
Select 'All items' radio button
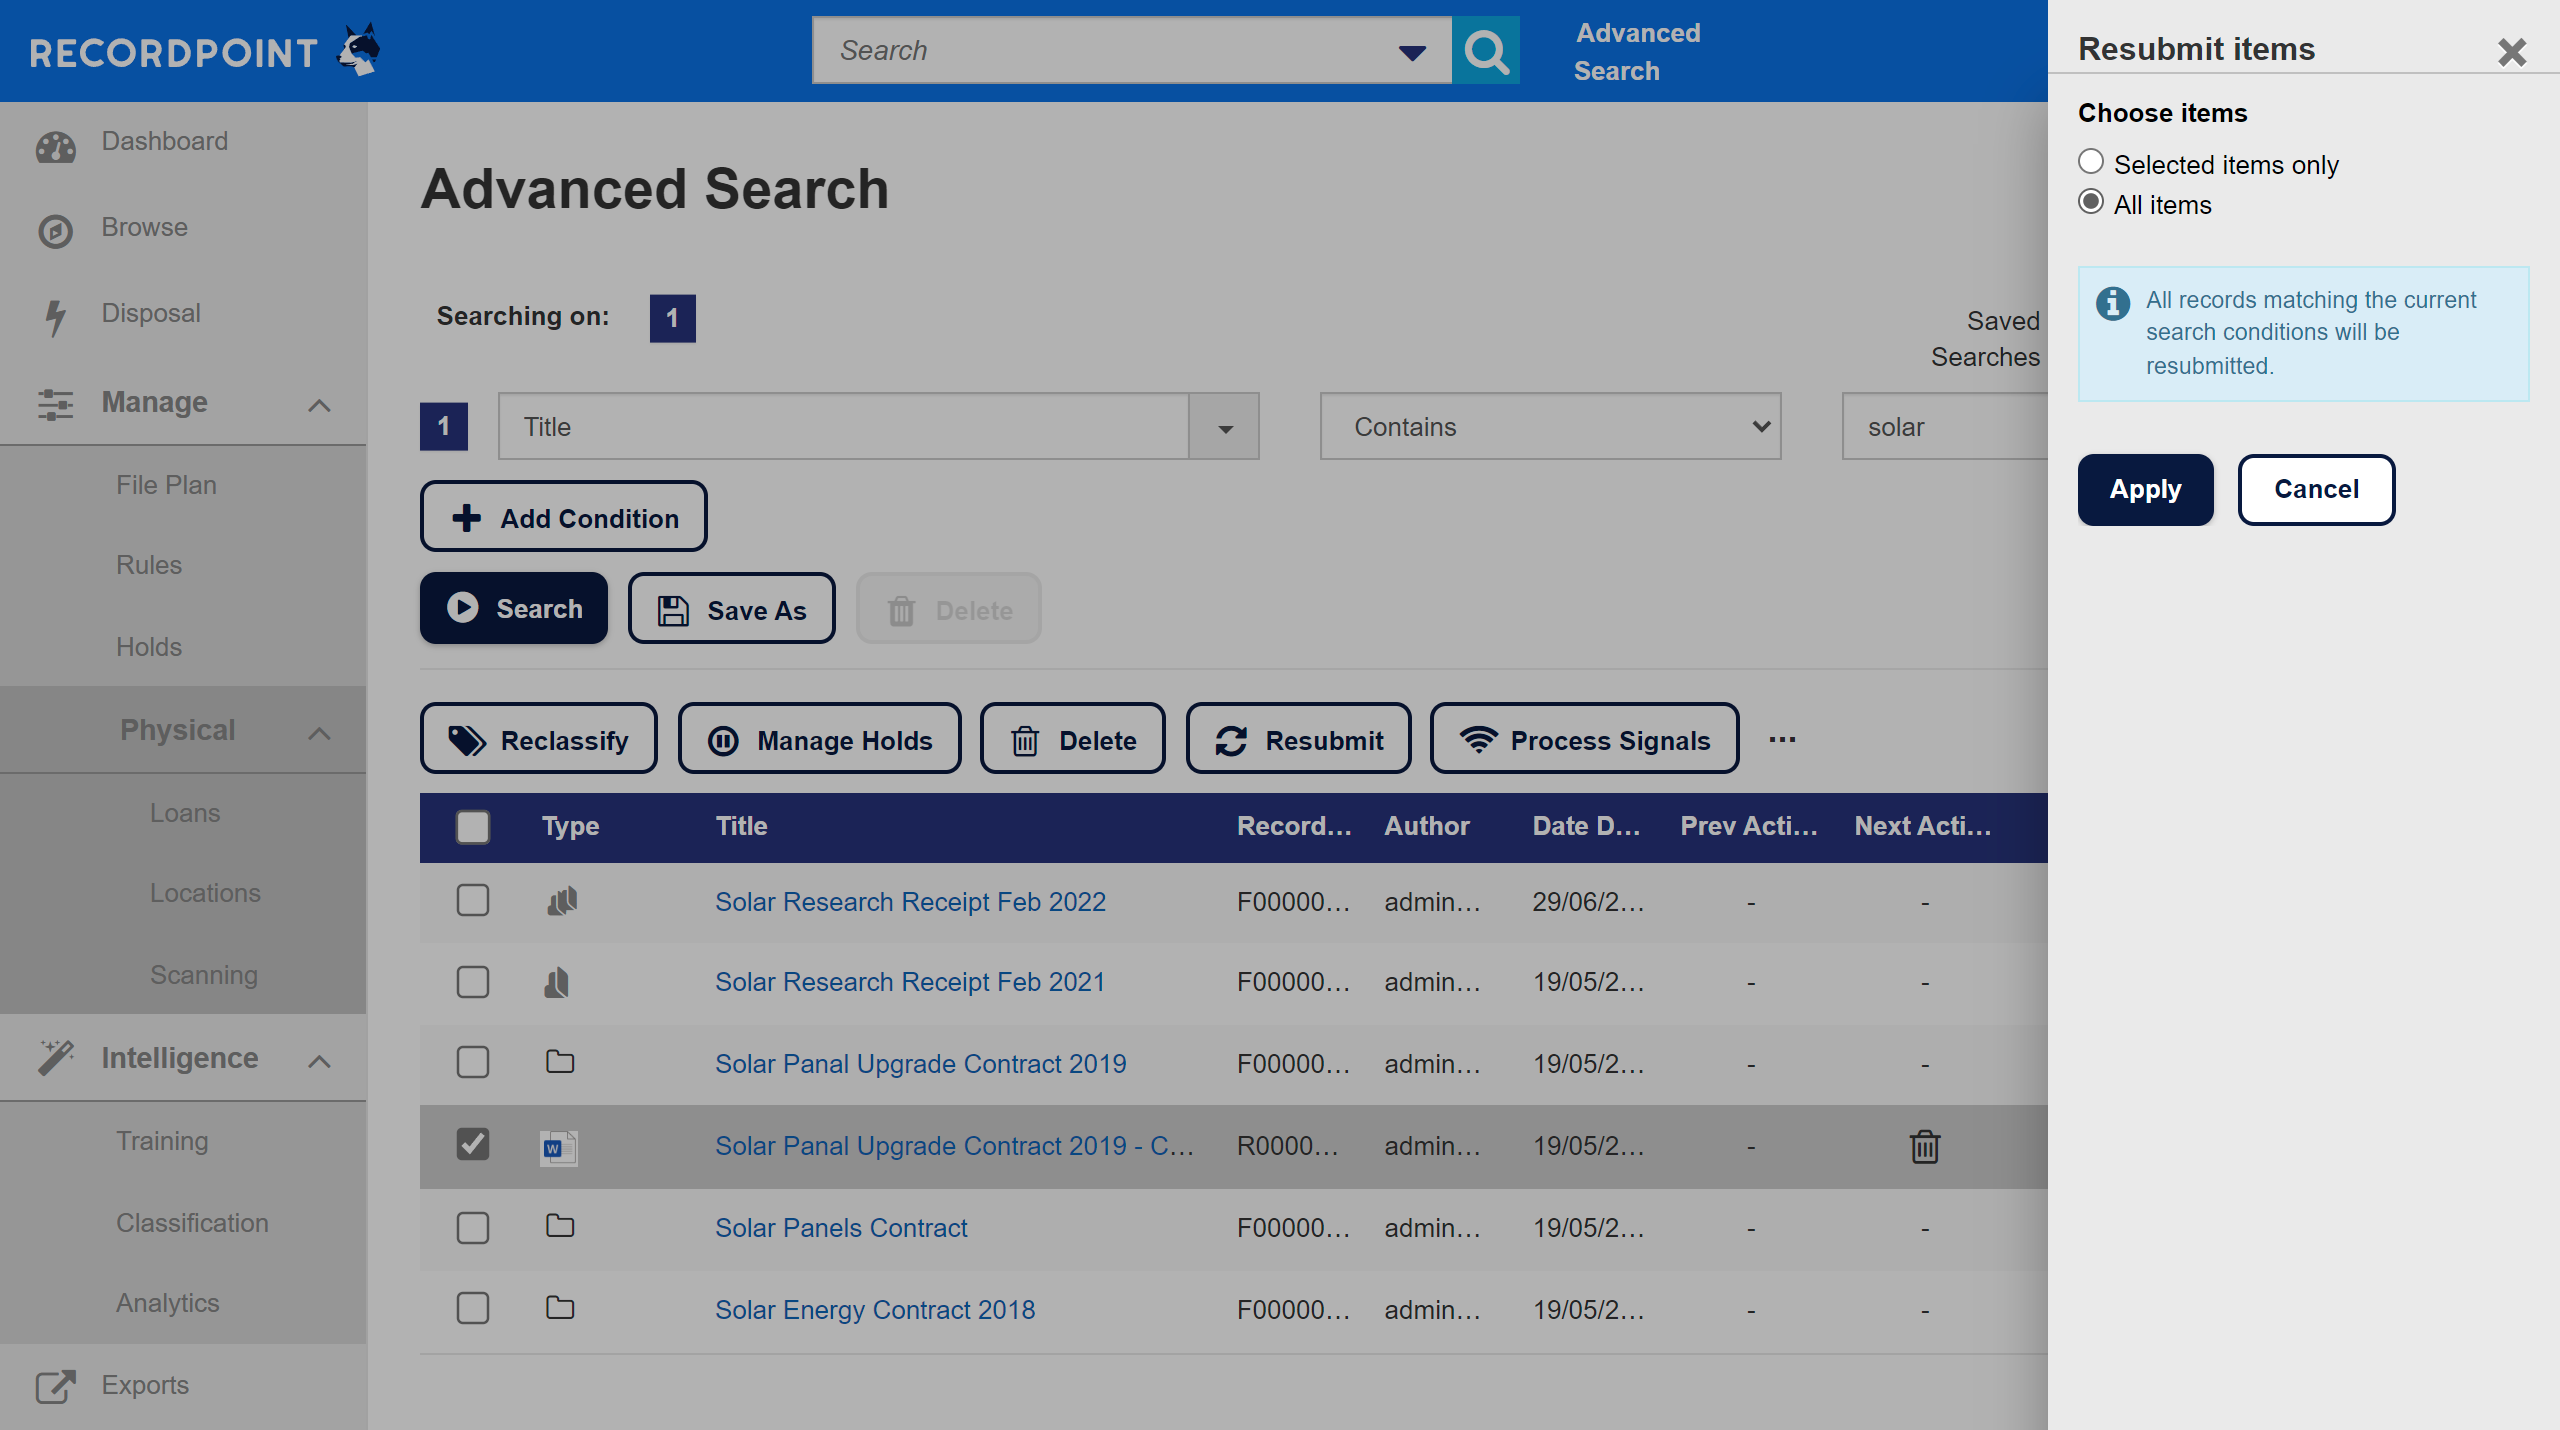pos(2091,202)
